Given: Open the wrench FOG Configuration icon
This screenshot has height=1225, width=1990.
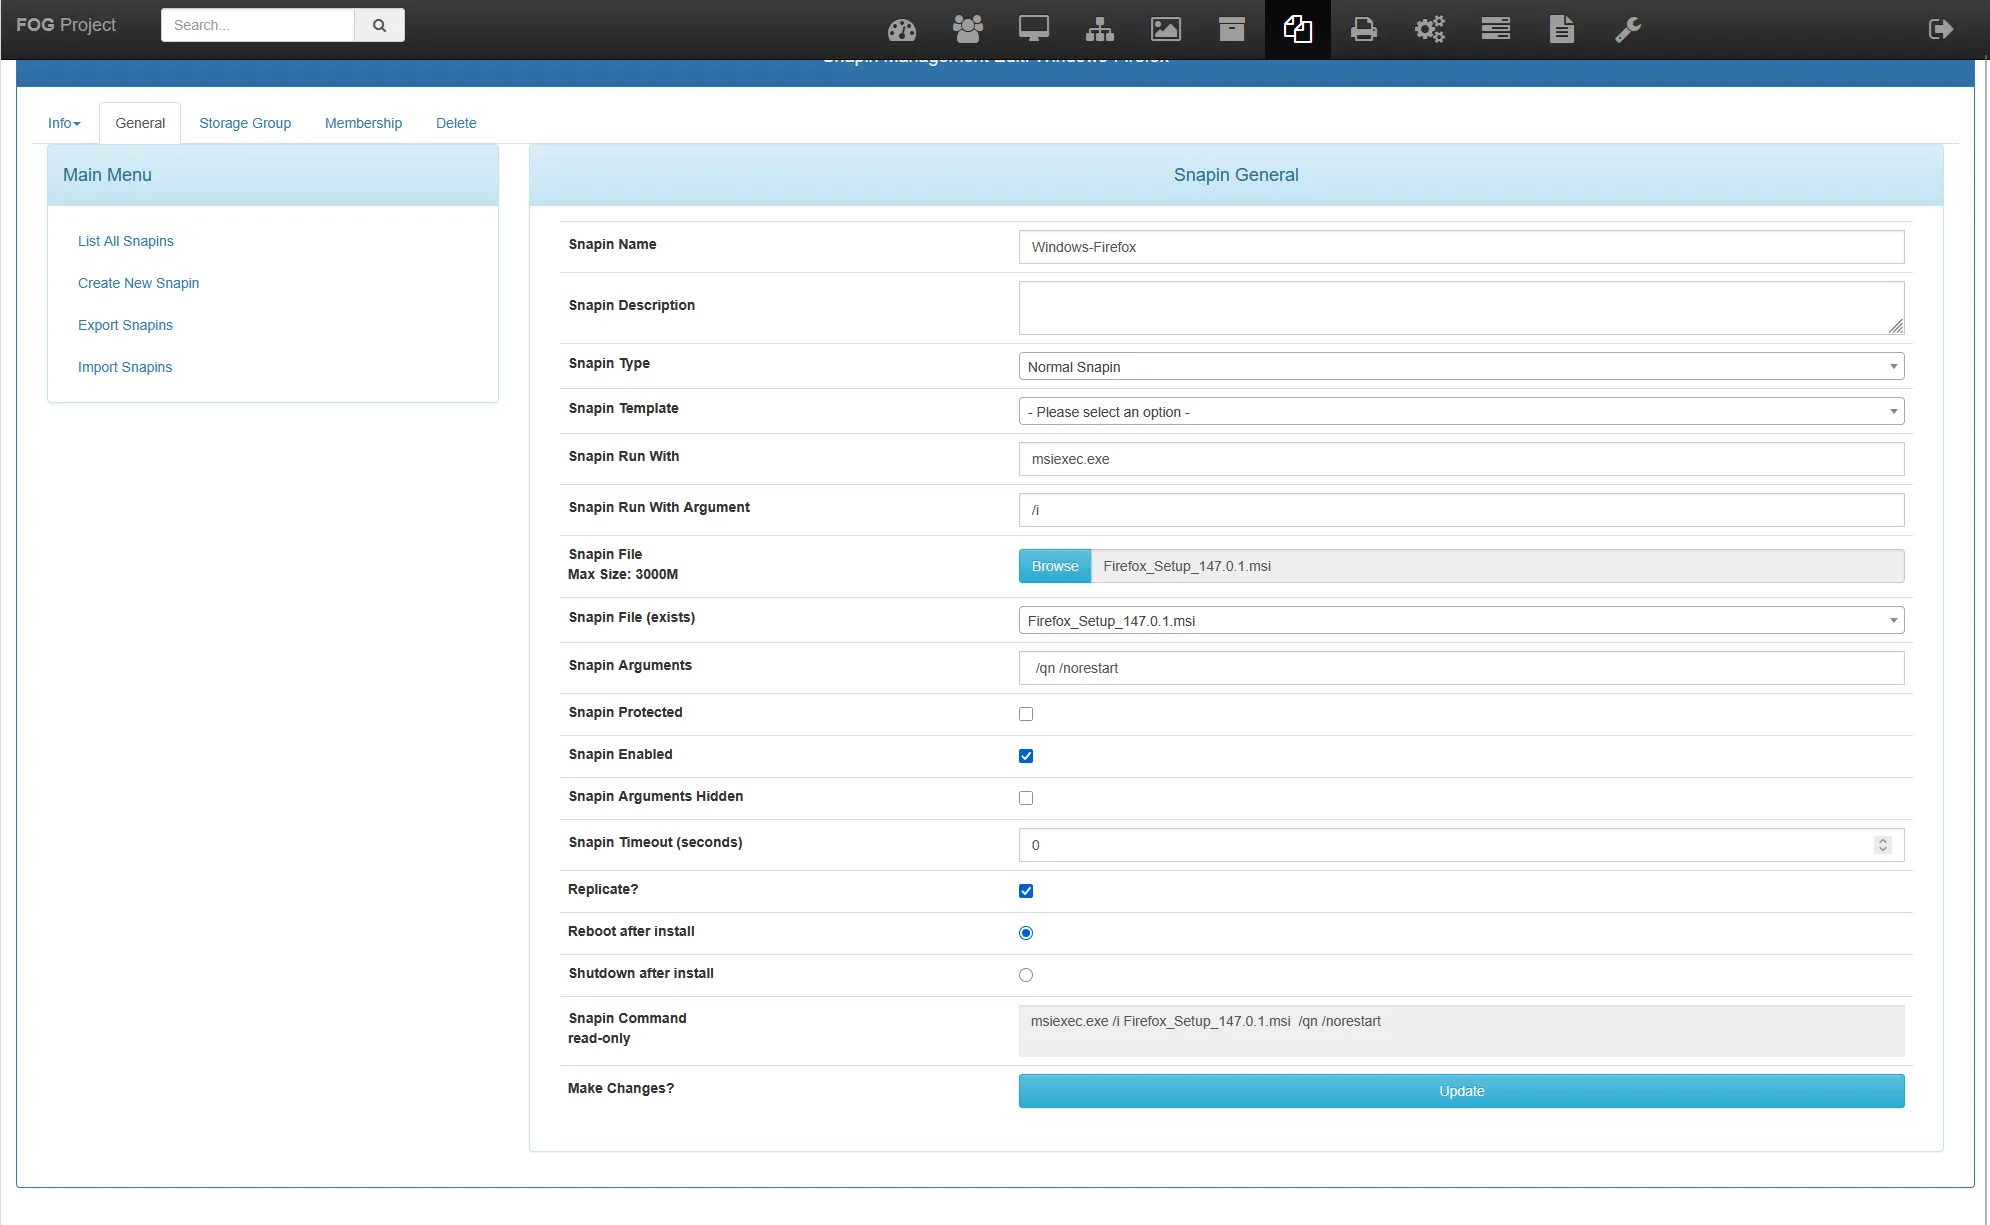Looking at the screenshot, I should pyautogui.click(x=1627, y=29).
